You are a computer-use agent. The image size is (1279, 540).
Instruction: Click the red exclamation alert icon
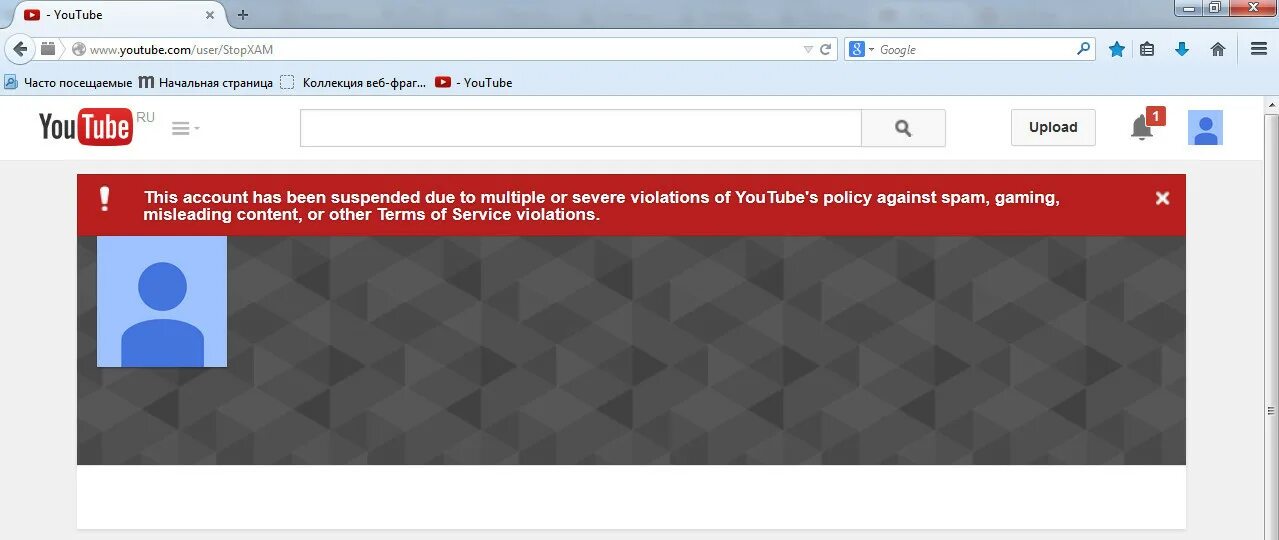click(104, 198)
